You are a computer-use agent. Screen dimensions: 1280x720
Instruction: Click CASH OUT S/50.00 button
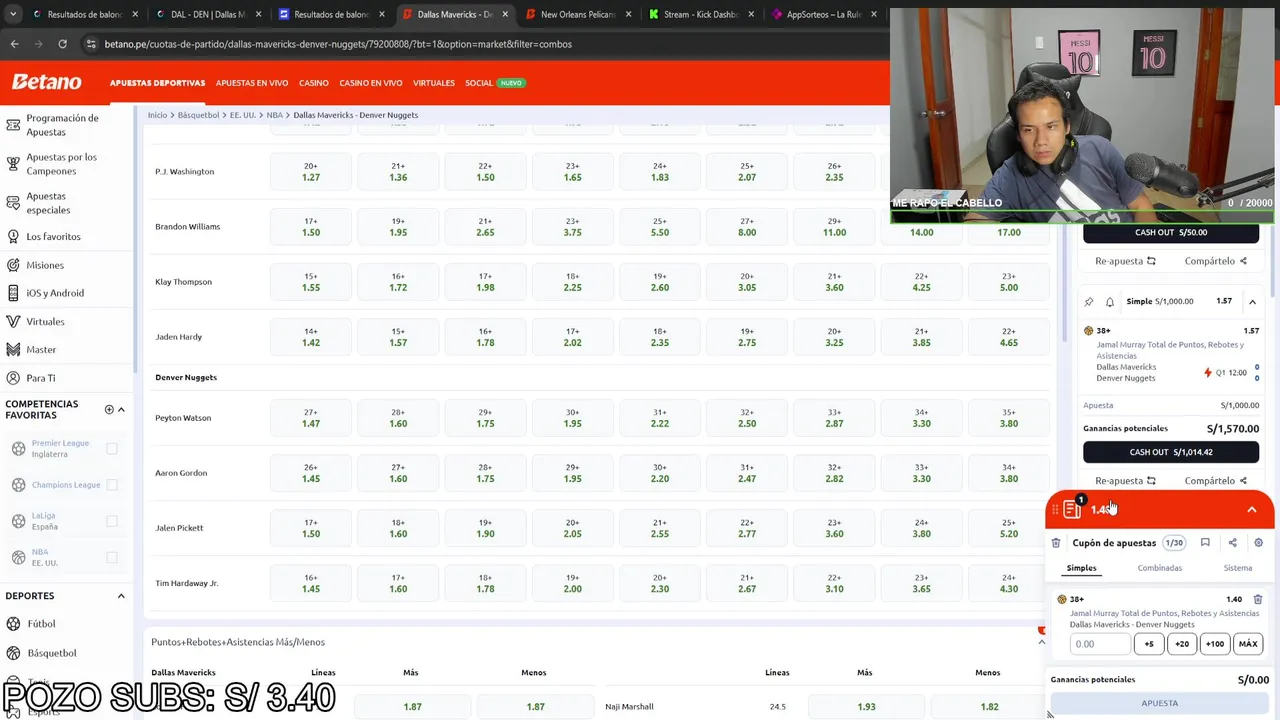pyautogui.click(x=1170, y=233)
